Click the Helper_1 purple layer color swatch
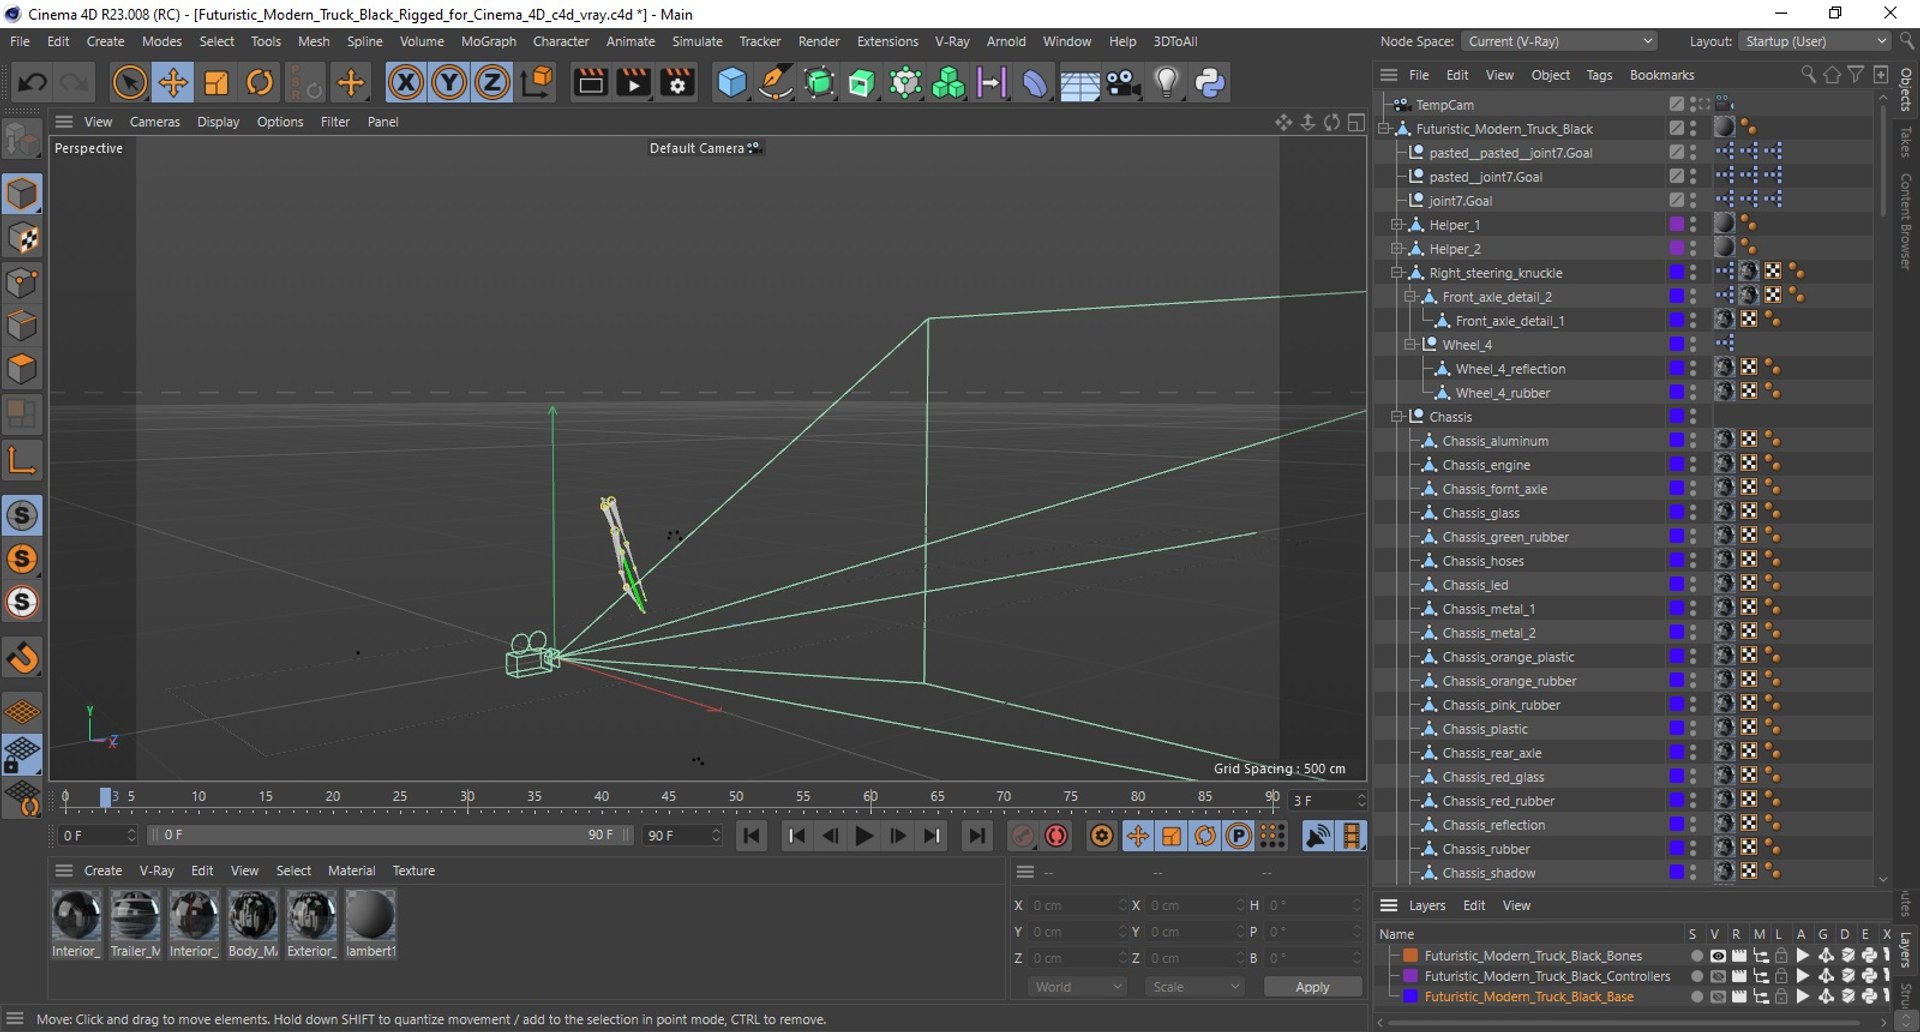1920x1032 pixels. pyautogui.click(x=1676, y=225)
